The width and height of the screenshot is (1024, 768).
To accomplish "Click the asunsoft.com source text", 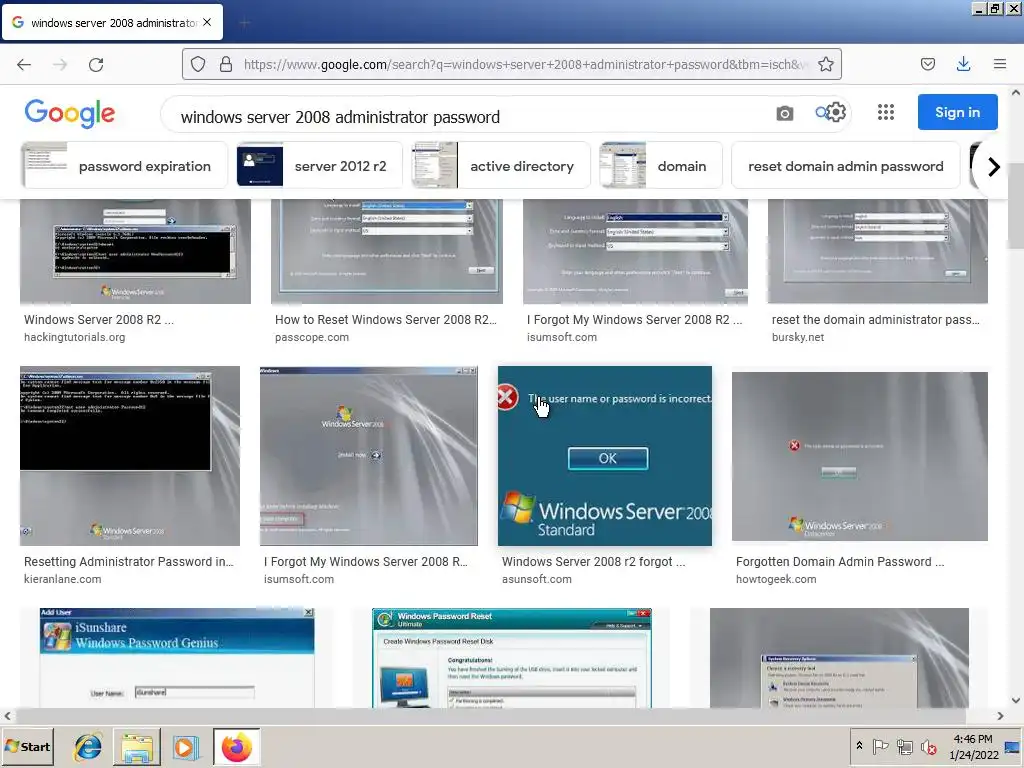I will click(x=537, y=579).
